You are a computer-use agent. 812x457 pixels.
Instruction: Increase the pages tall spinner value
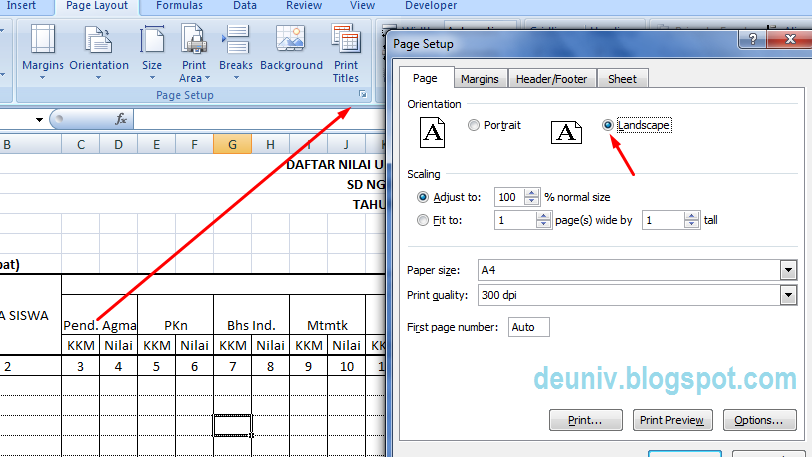tap(691, 216)
